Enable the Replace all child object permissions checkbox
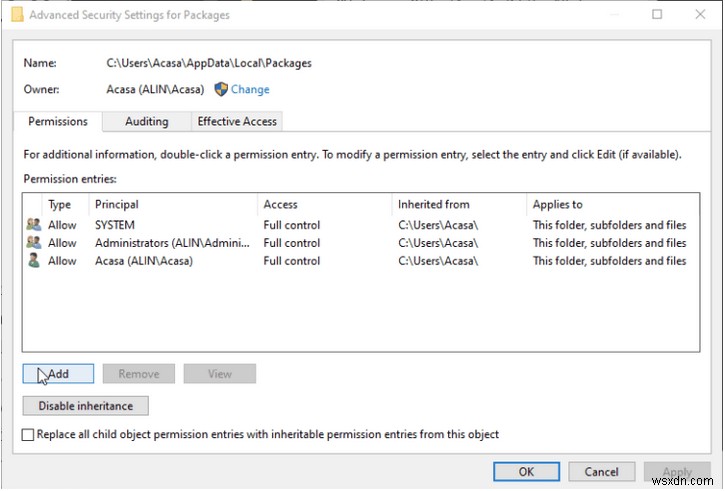Image resolution: width=725 pixels, height=491 pixels. click(28, 435)
